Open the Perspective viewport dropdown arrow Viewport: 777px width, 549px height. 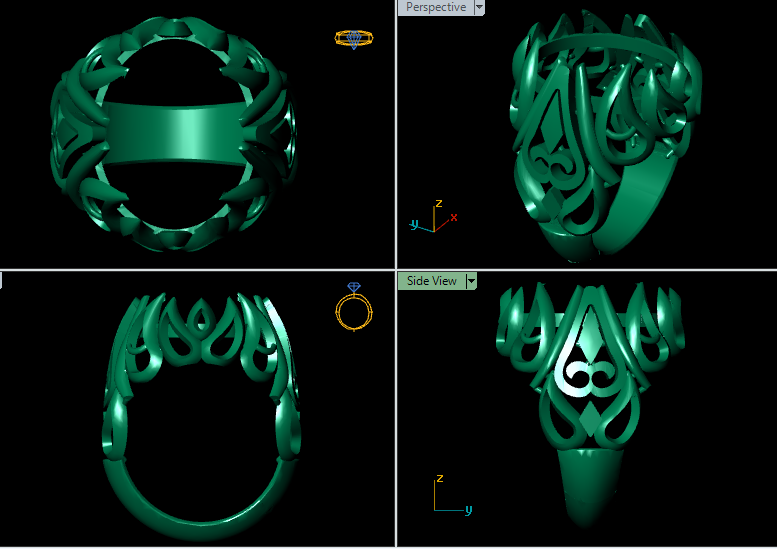479,7
